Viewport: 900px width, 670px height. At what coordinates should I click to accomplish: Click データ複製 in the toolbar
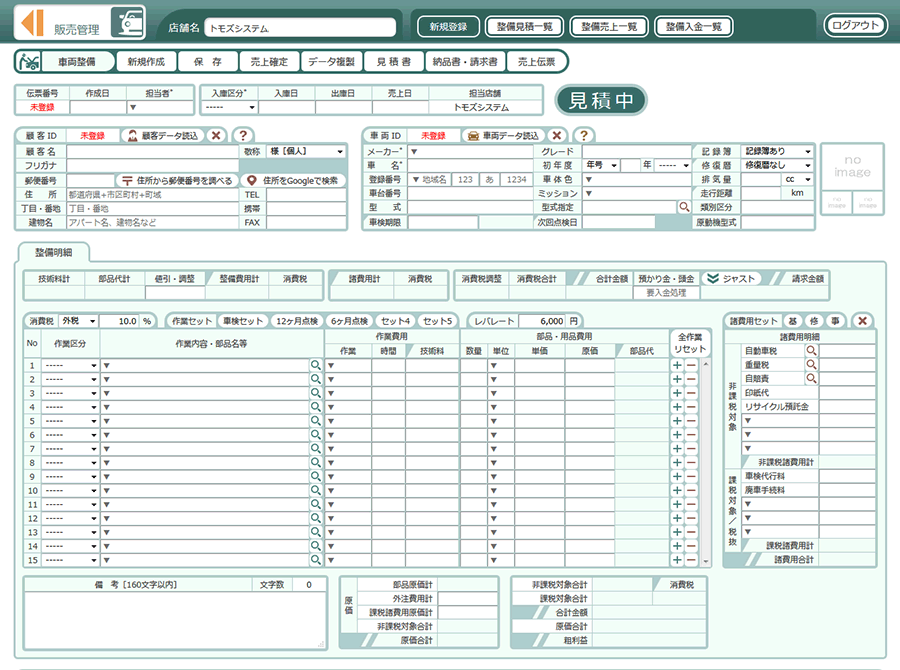(331, 61)
